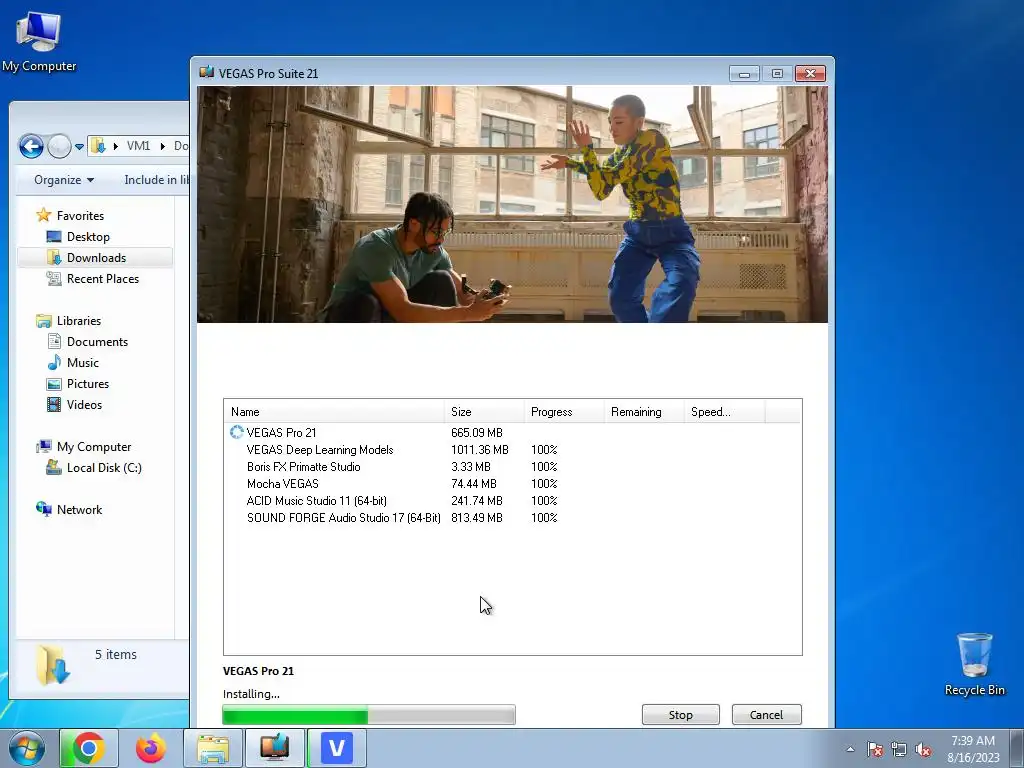Image resolution: width=1024 pixels, height=768 pixels.
Task: Launch Google Chrome from the taskbar
Action: point(89,748)
